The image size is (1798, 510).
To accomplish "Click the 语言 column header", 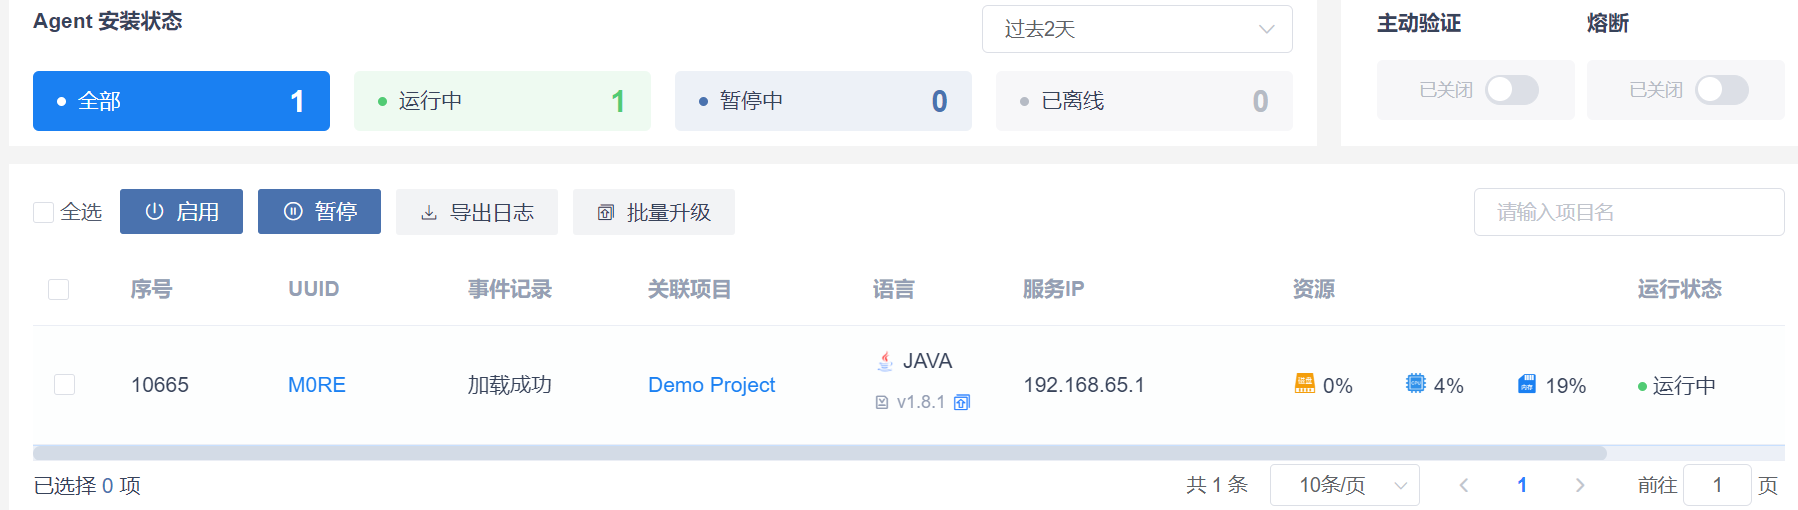I will click(x=894, y=289).
